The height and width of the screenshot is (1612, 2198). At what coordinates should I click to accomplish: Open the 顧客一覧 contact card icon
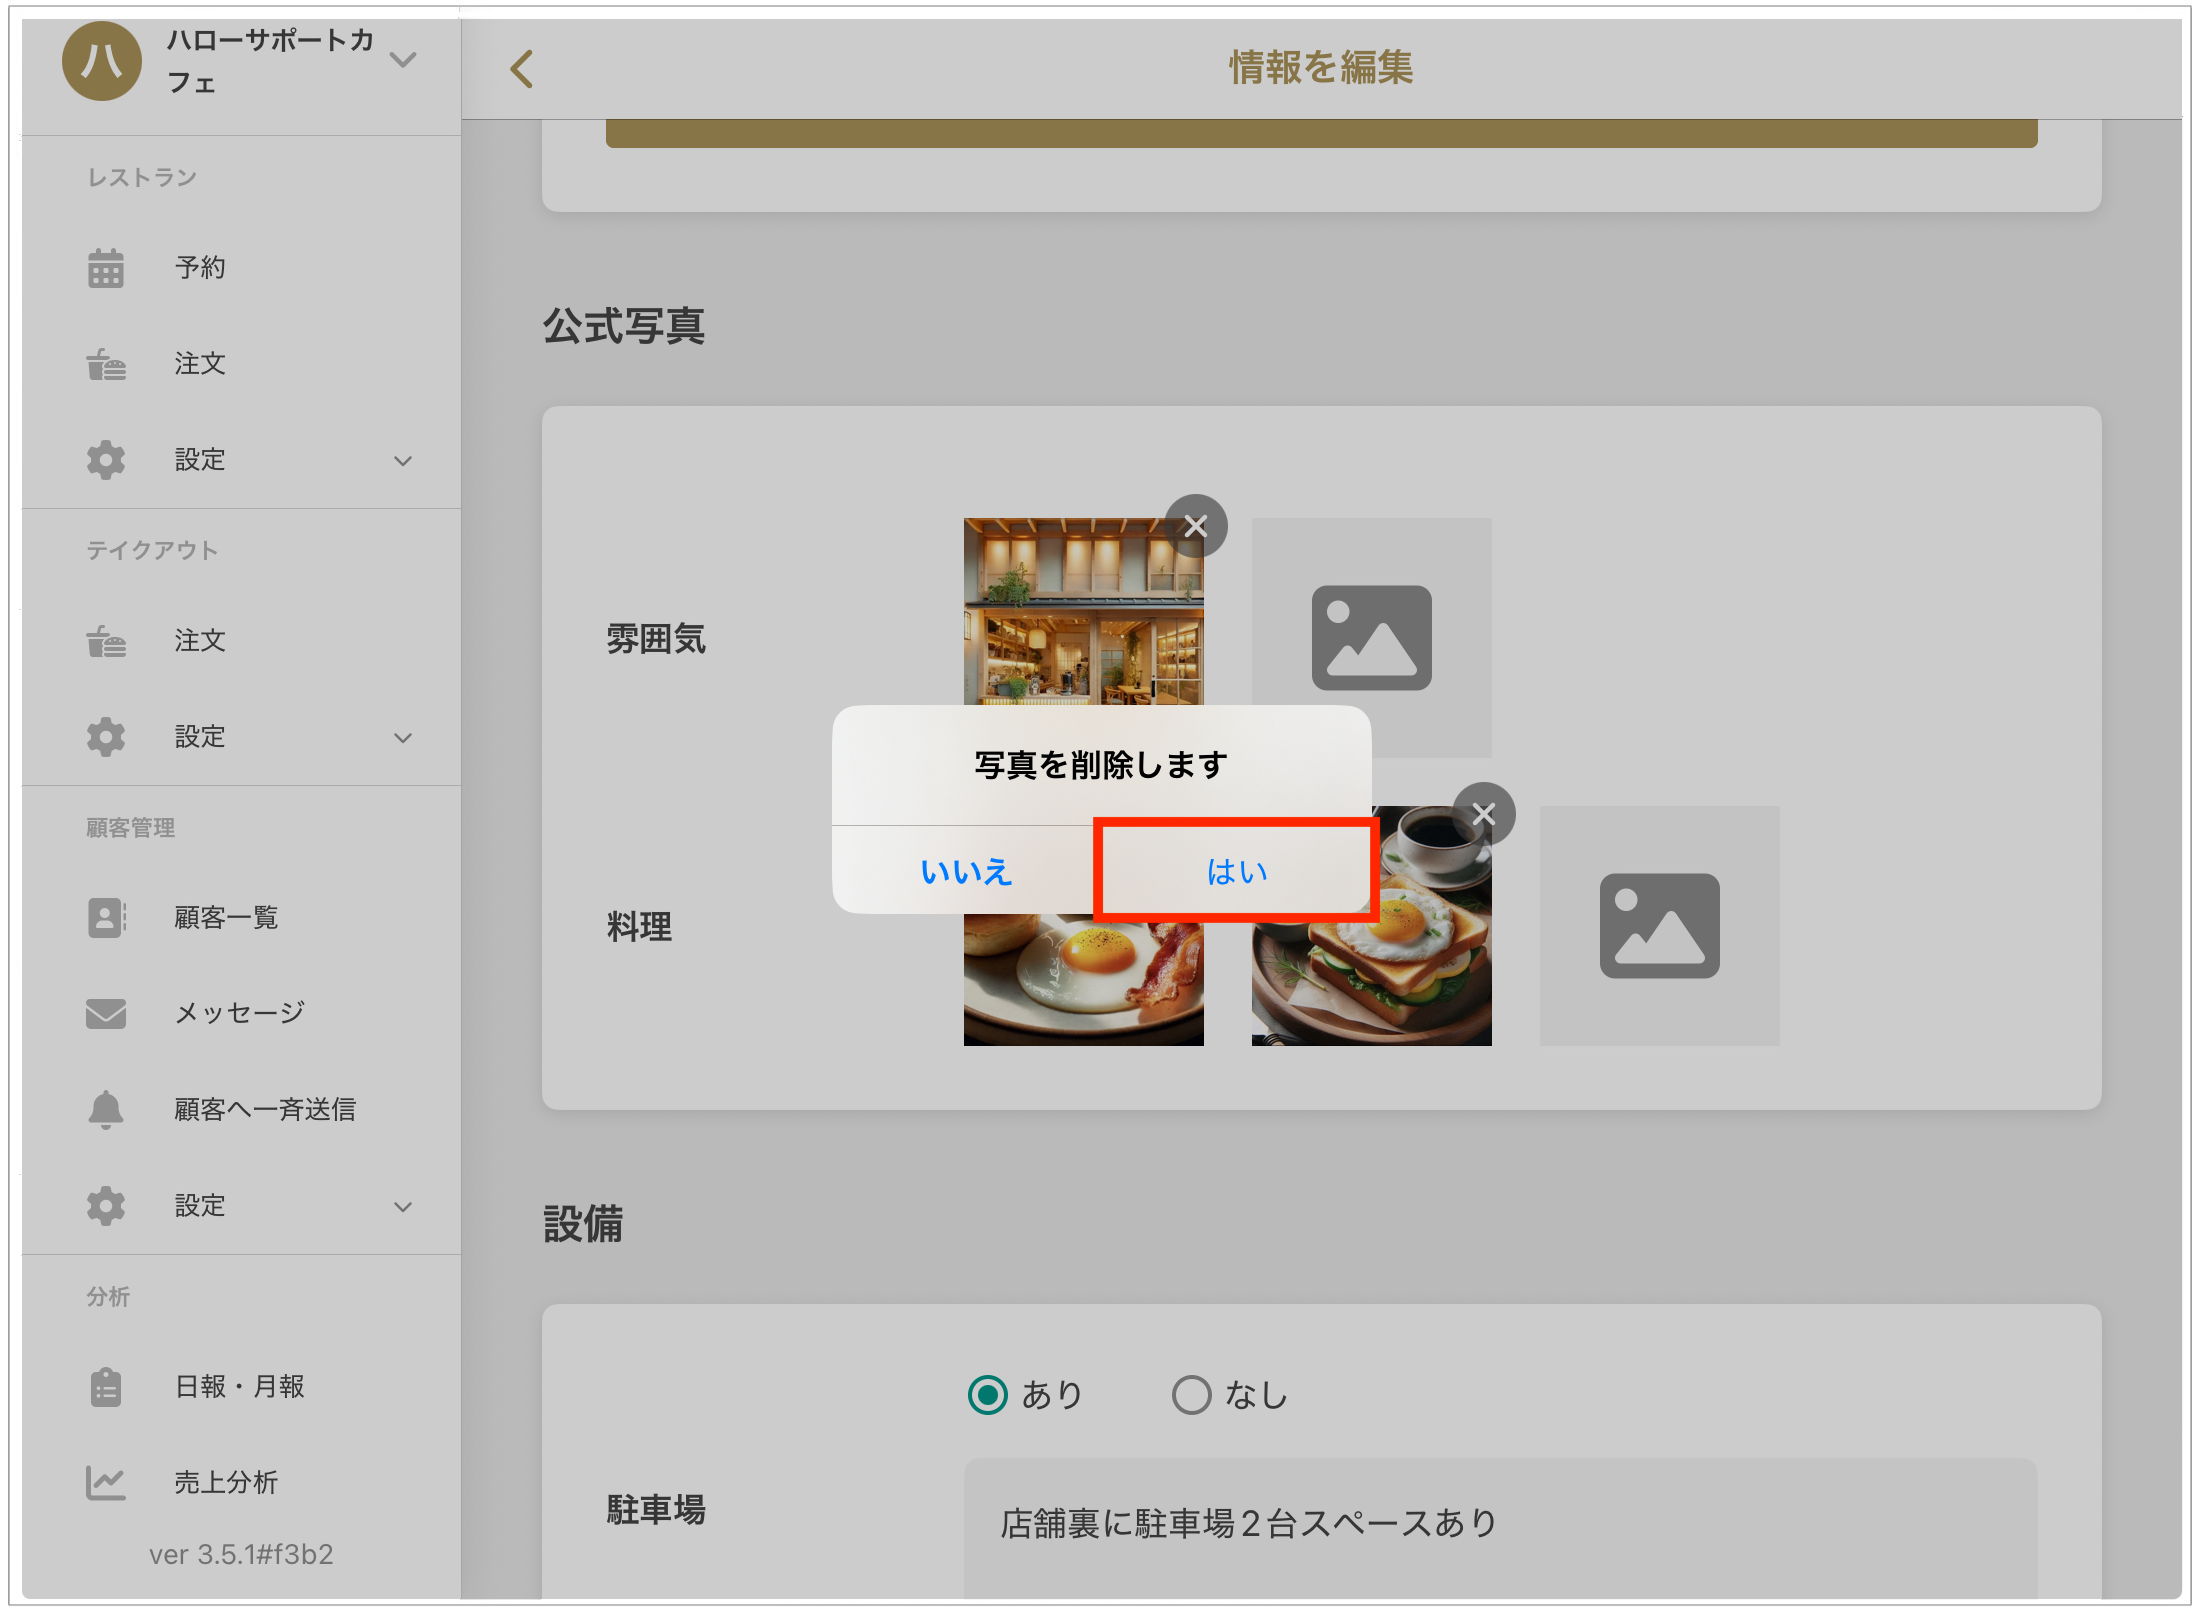click(106, 917)
